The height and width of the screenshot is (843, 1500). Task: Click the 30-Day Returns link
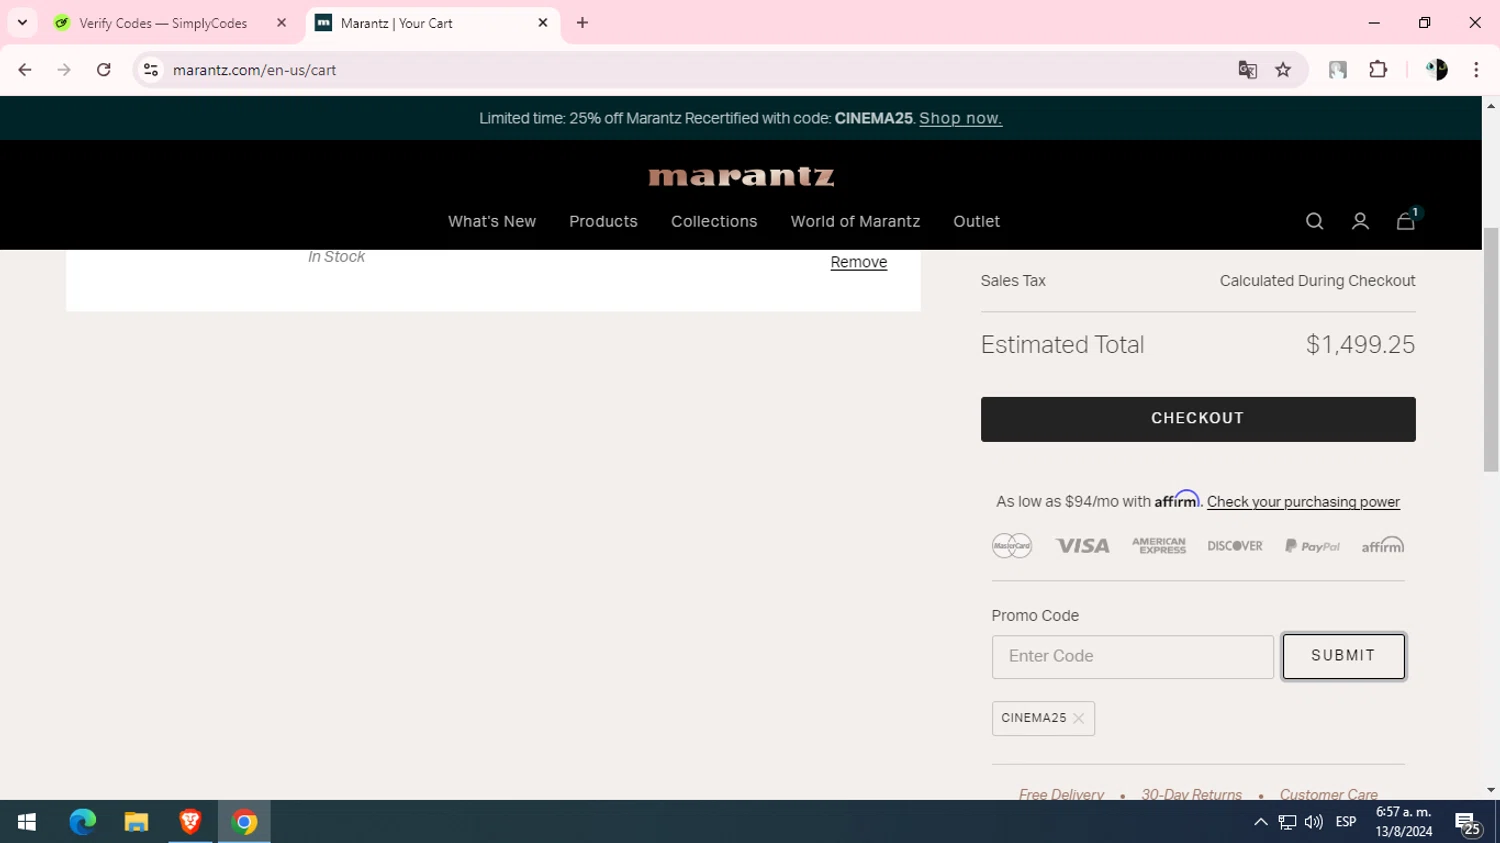click(1191, 795)
